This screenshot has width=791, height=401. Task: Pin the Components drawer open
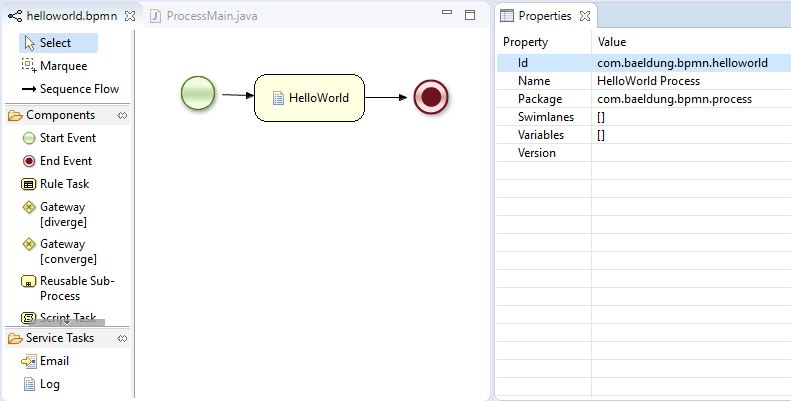coord(122,115)
